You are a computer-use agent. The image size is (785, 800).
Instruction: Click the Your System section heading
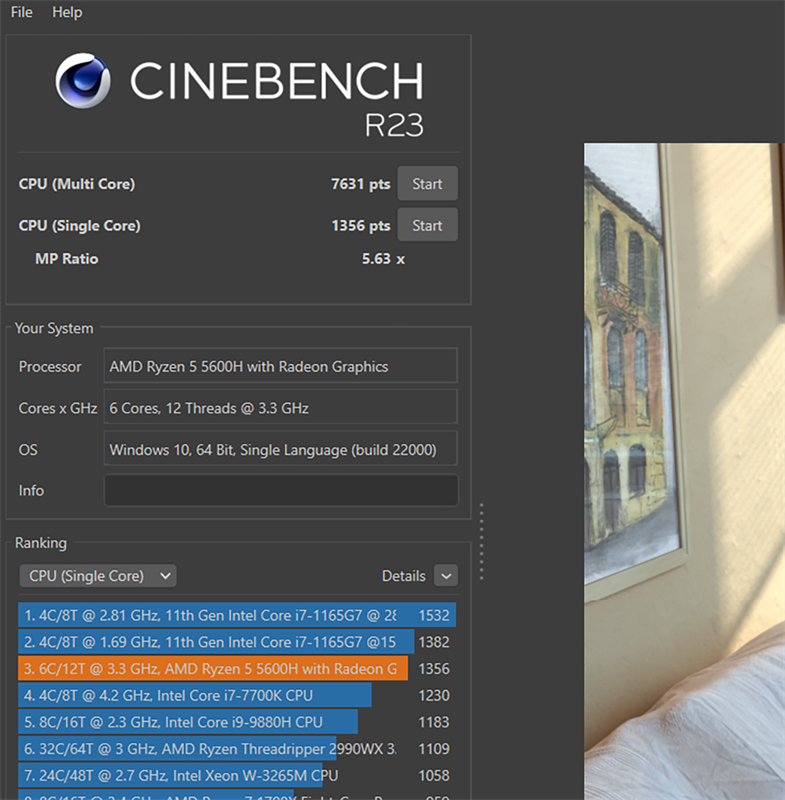54,328
